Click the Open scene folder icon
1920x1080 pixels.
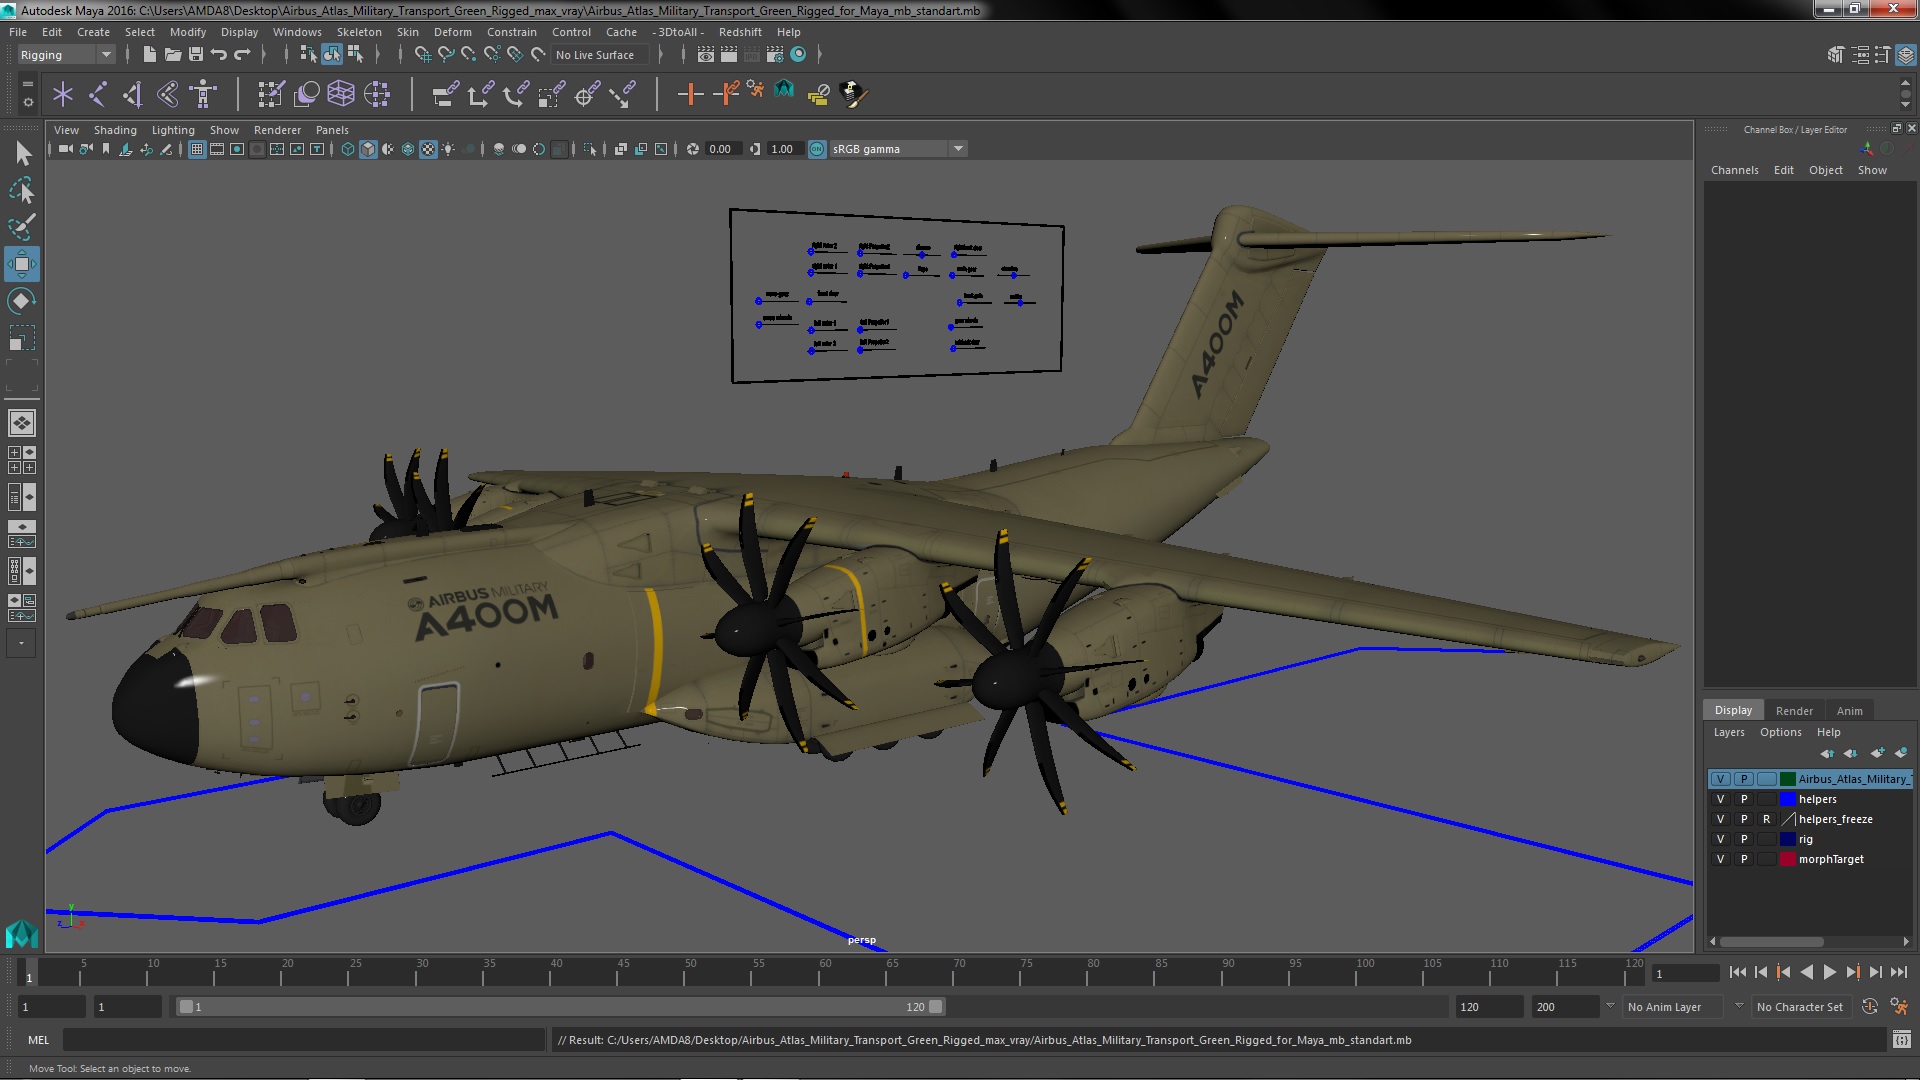point(172,54)
